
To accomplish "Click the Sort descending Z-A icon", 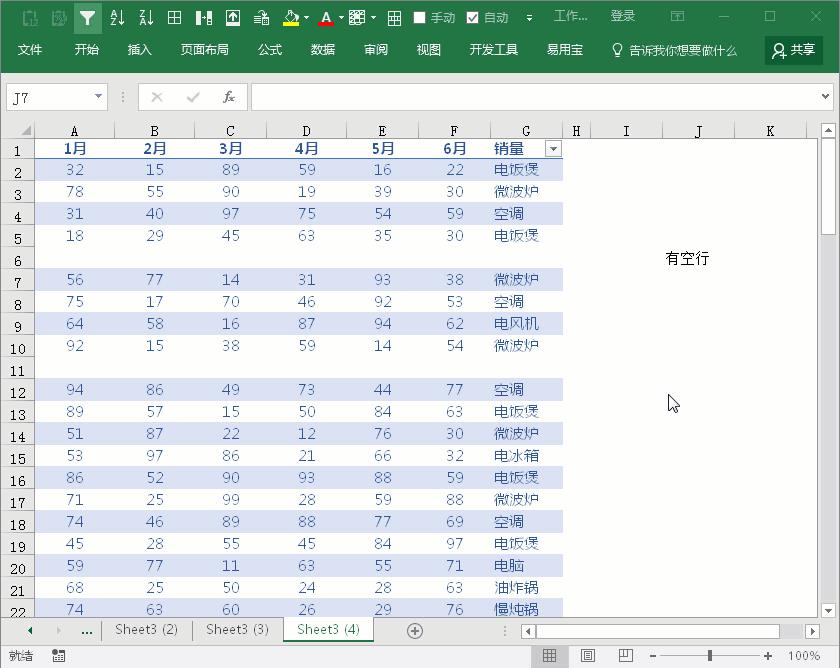I will pos(146,18).
